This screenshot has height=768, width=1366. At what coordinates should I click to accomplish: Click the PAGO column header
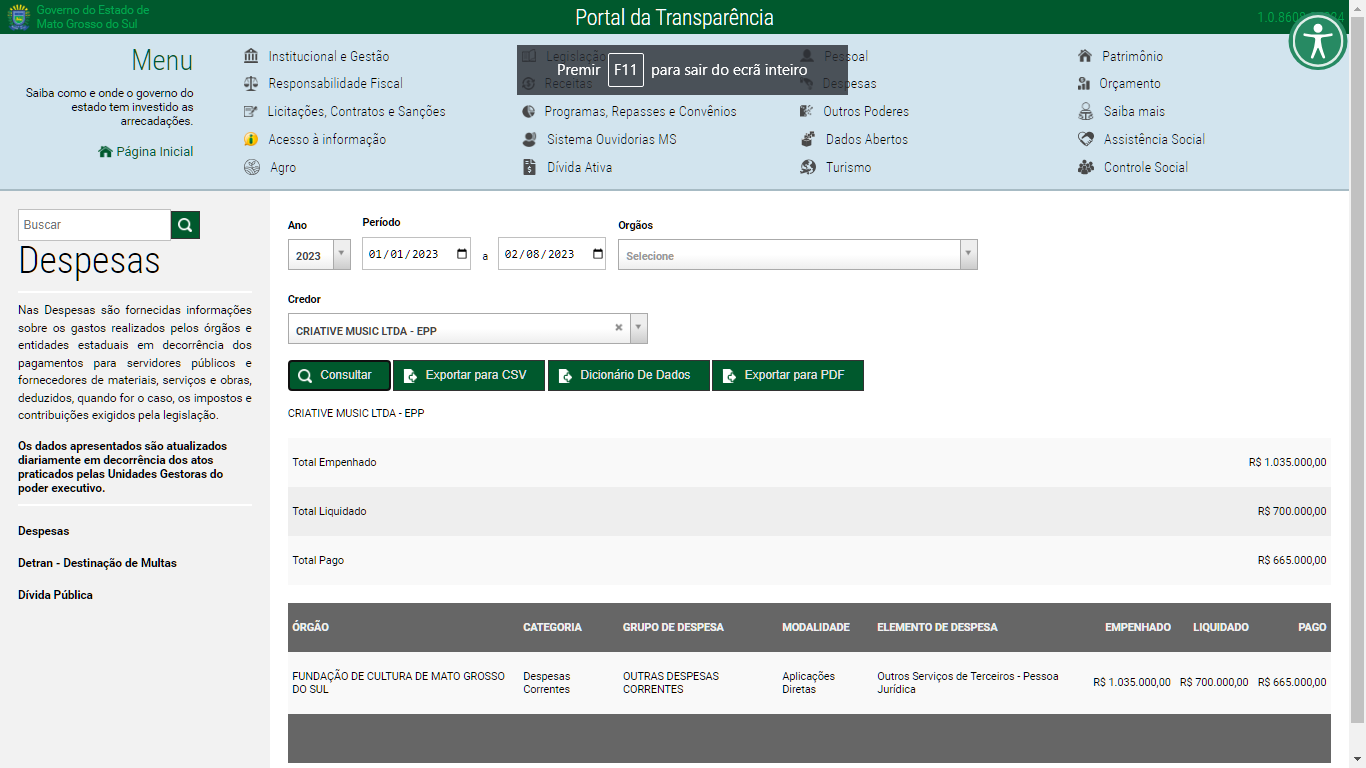(x=1312, y=627)
